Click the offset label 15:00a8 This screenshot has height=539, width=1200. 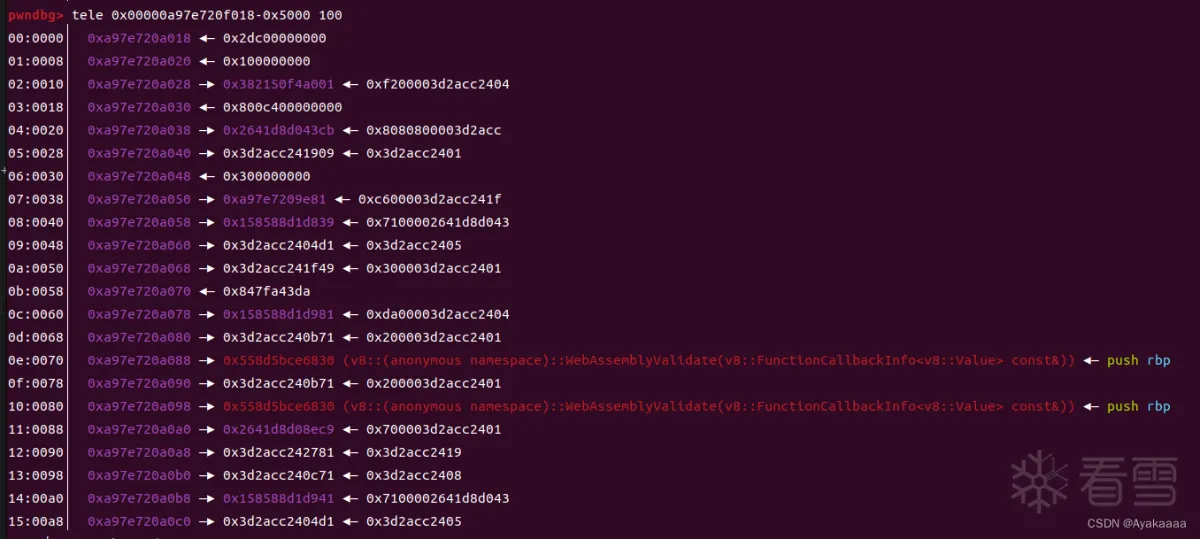click(35, 521)
